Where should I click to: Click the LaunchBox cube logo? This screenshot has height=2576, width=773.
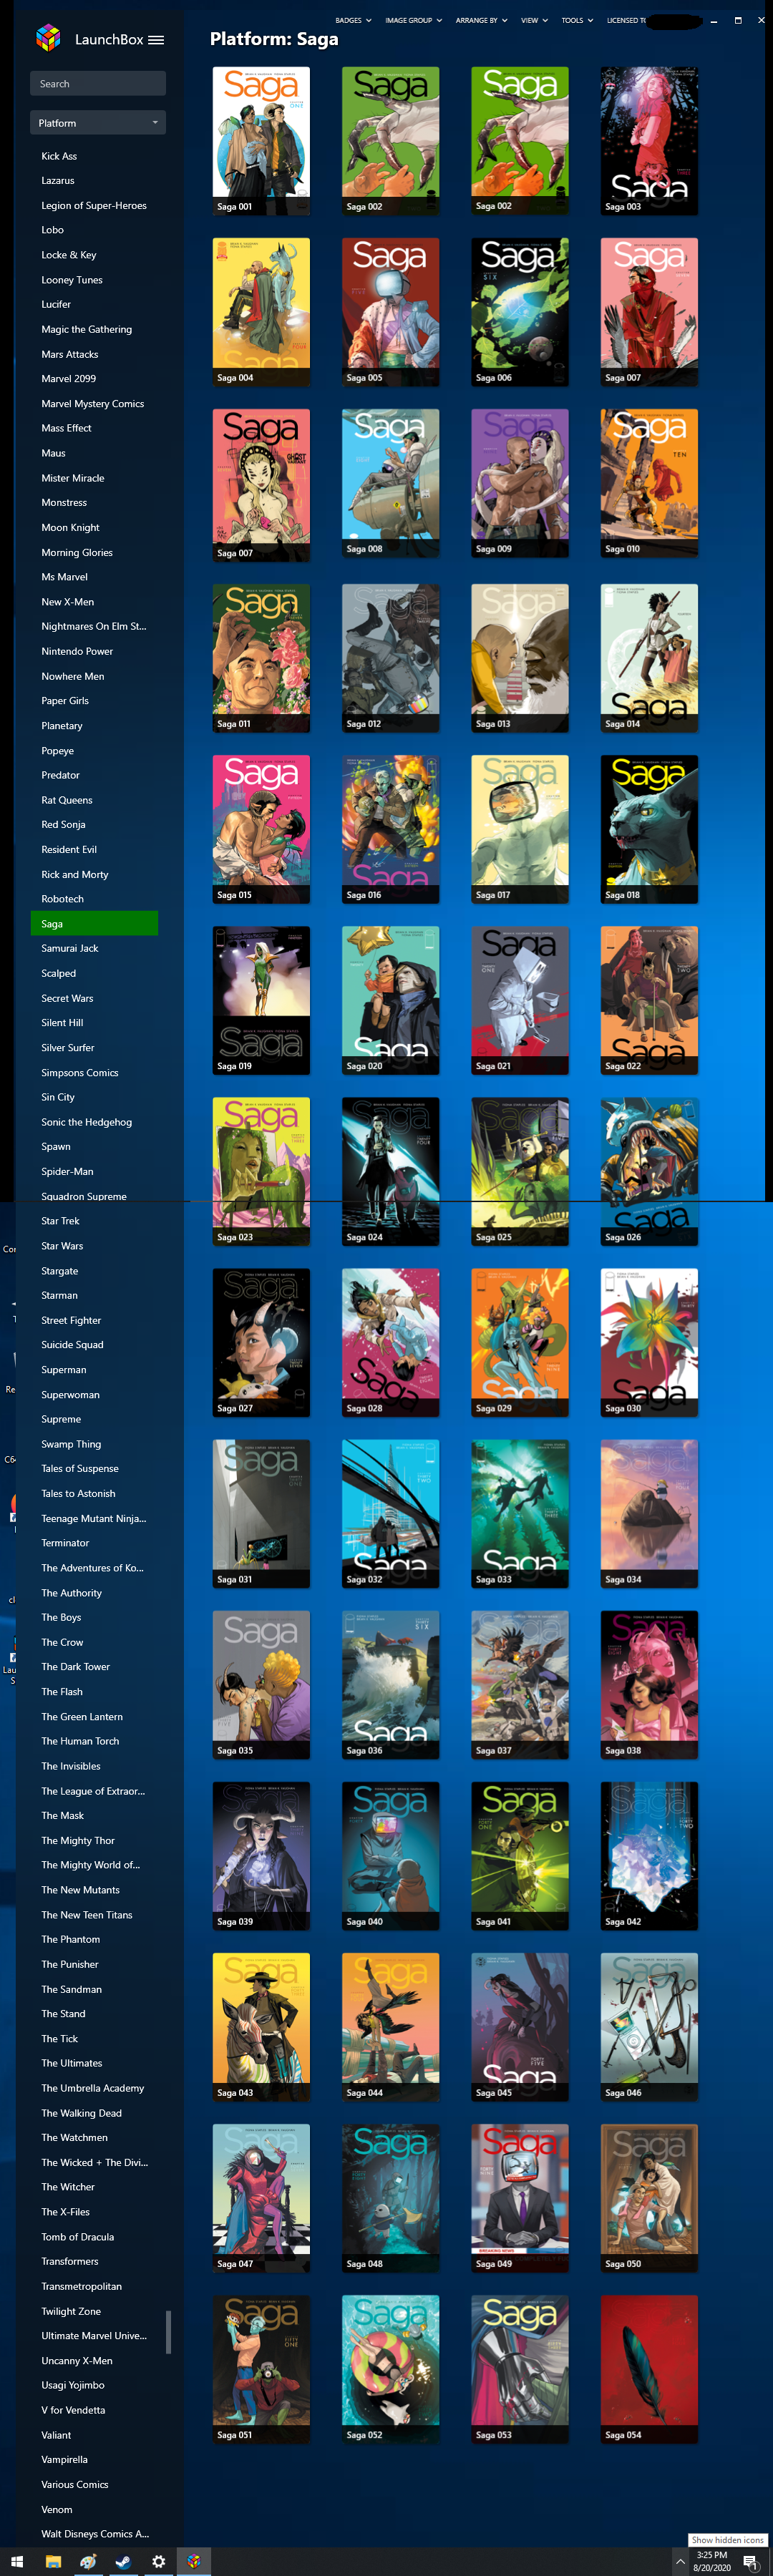(x=48, y=38)
